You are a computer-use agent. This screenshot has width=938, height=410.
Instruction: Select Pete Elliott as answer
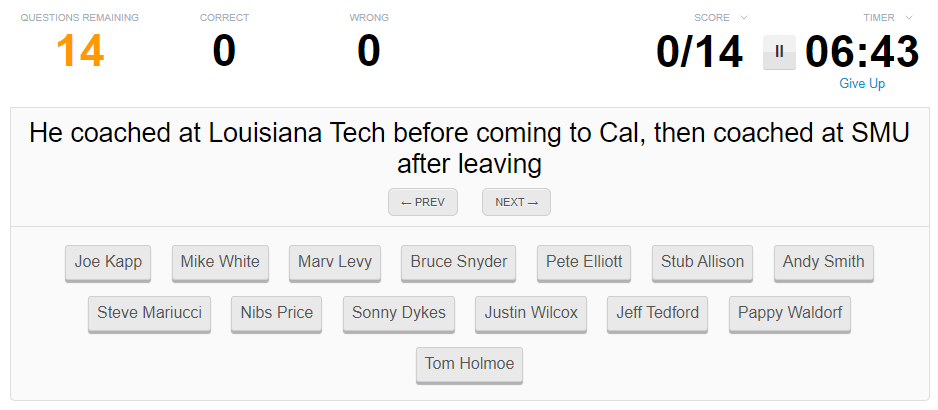tap(584, 262)
